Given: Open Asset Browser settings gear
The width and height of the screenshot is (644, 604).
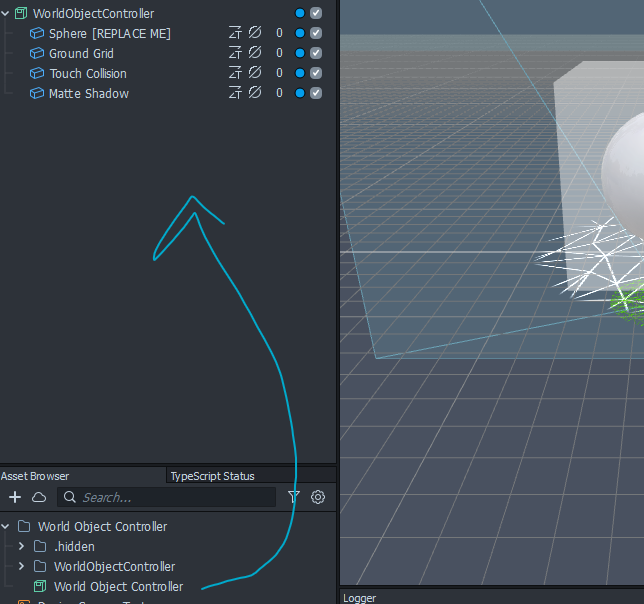Looking at the screenshot, I should (318, 497).
